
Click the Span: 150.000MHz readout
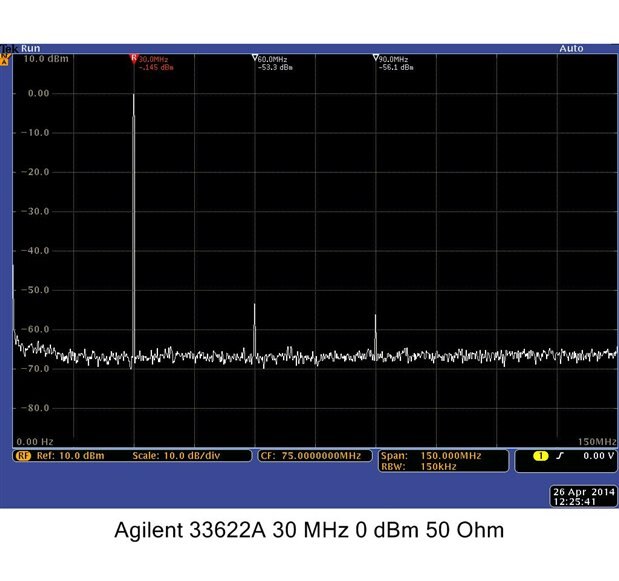point(431,456)
